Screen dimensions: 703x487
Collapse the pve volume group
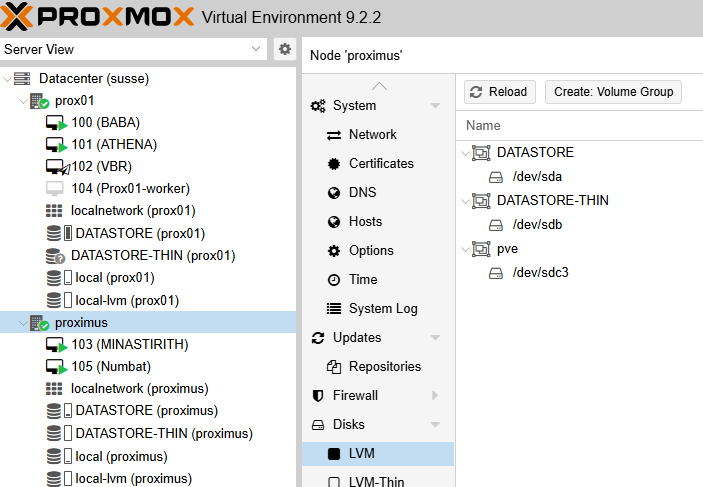465,249
